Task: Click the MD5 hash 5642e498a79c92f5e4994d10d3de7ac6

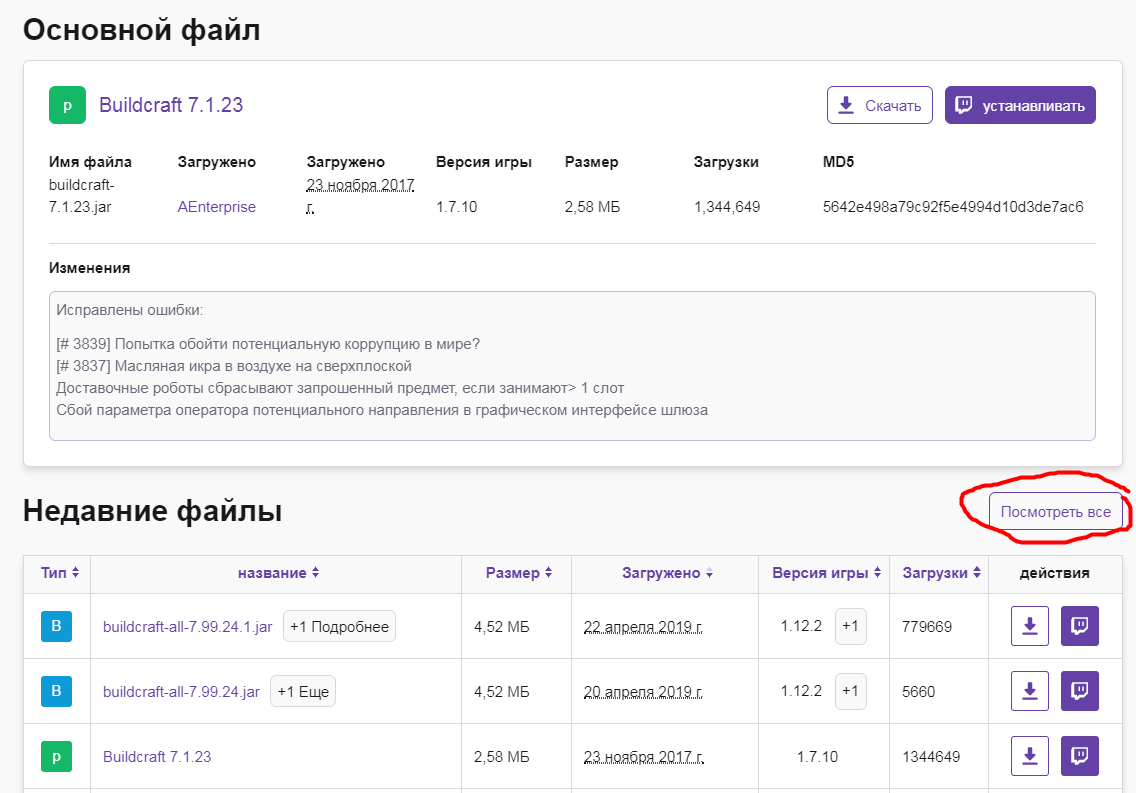Action: [953, 207]
